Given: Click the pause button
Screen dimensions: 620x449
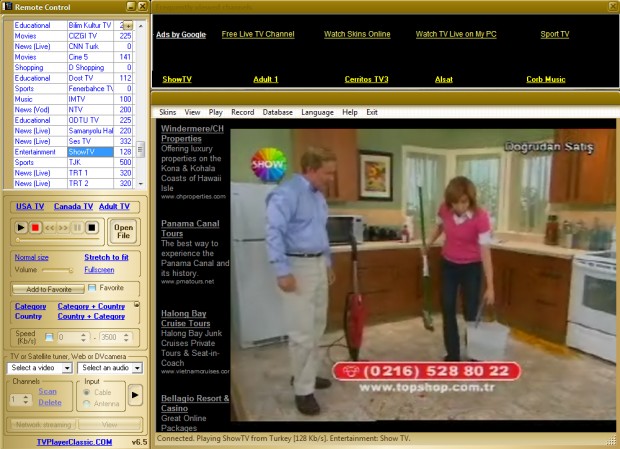Looking at the screenshot, I should (78, 228).
